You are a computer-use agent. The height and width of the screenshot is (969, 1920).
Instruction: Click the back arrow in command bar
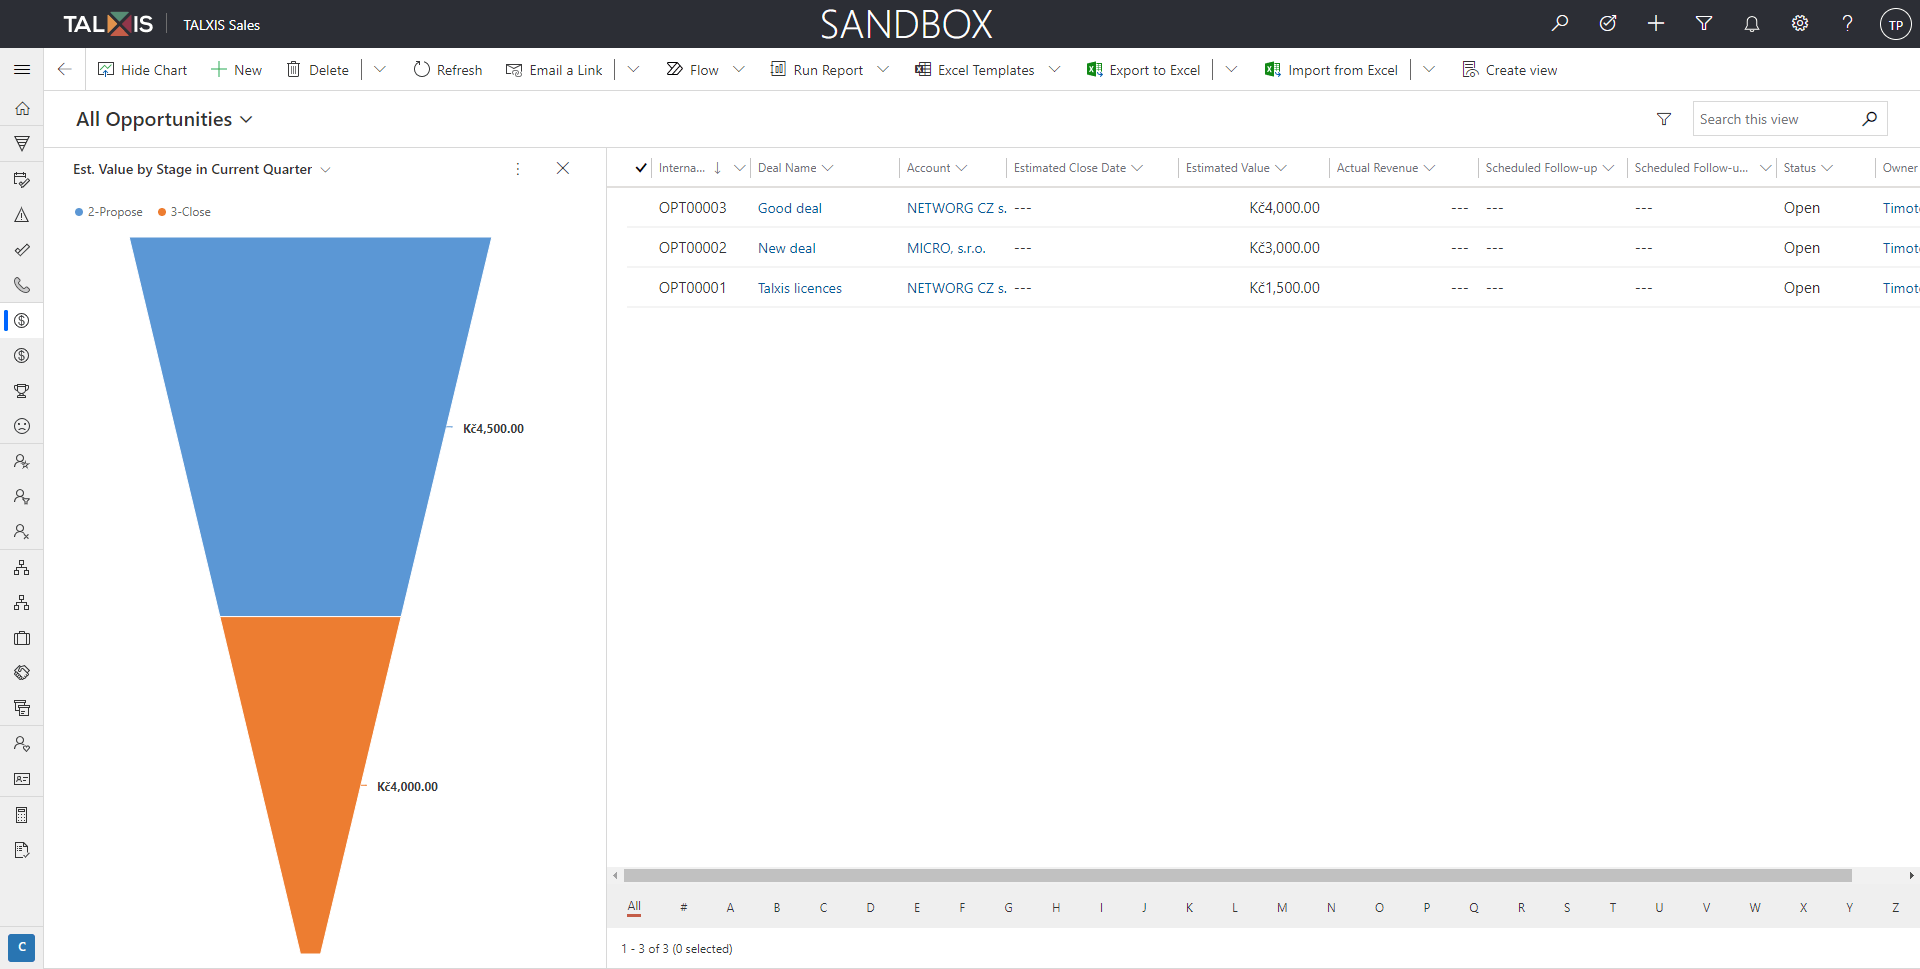click(x=64, y=69)
